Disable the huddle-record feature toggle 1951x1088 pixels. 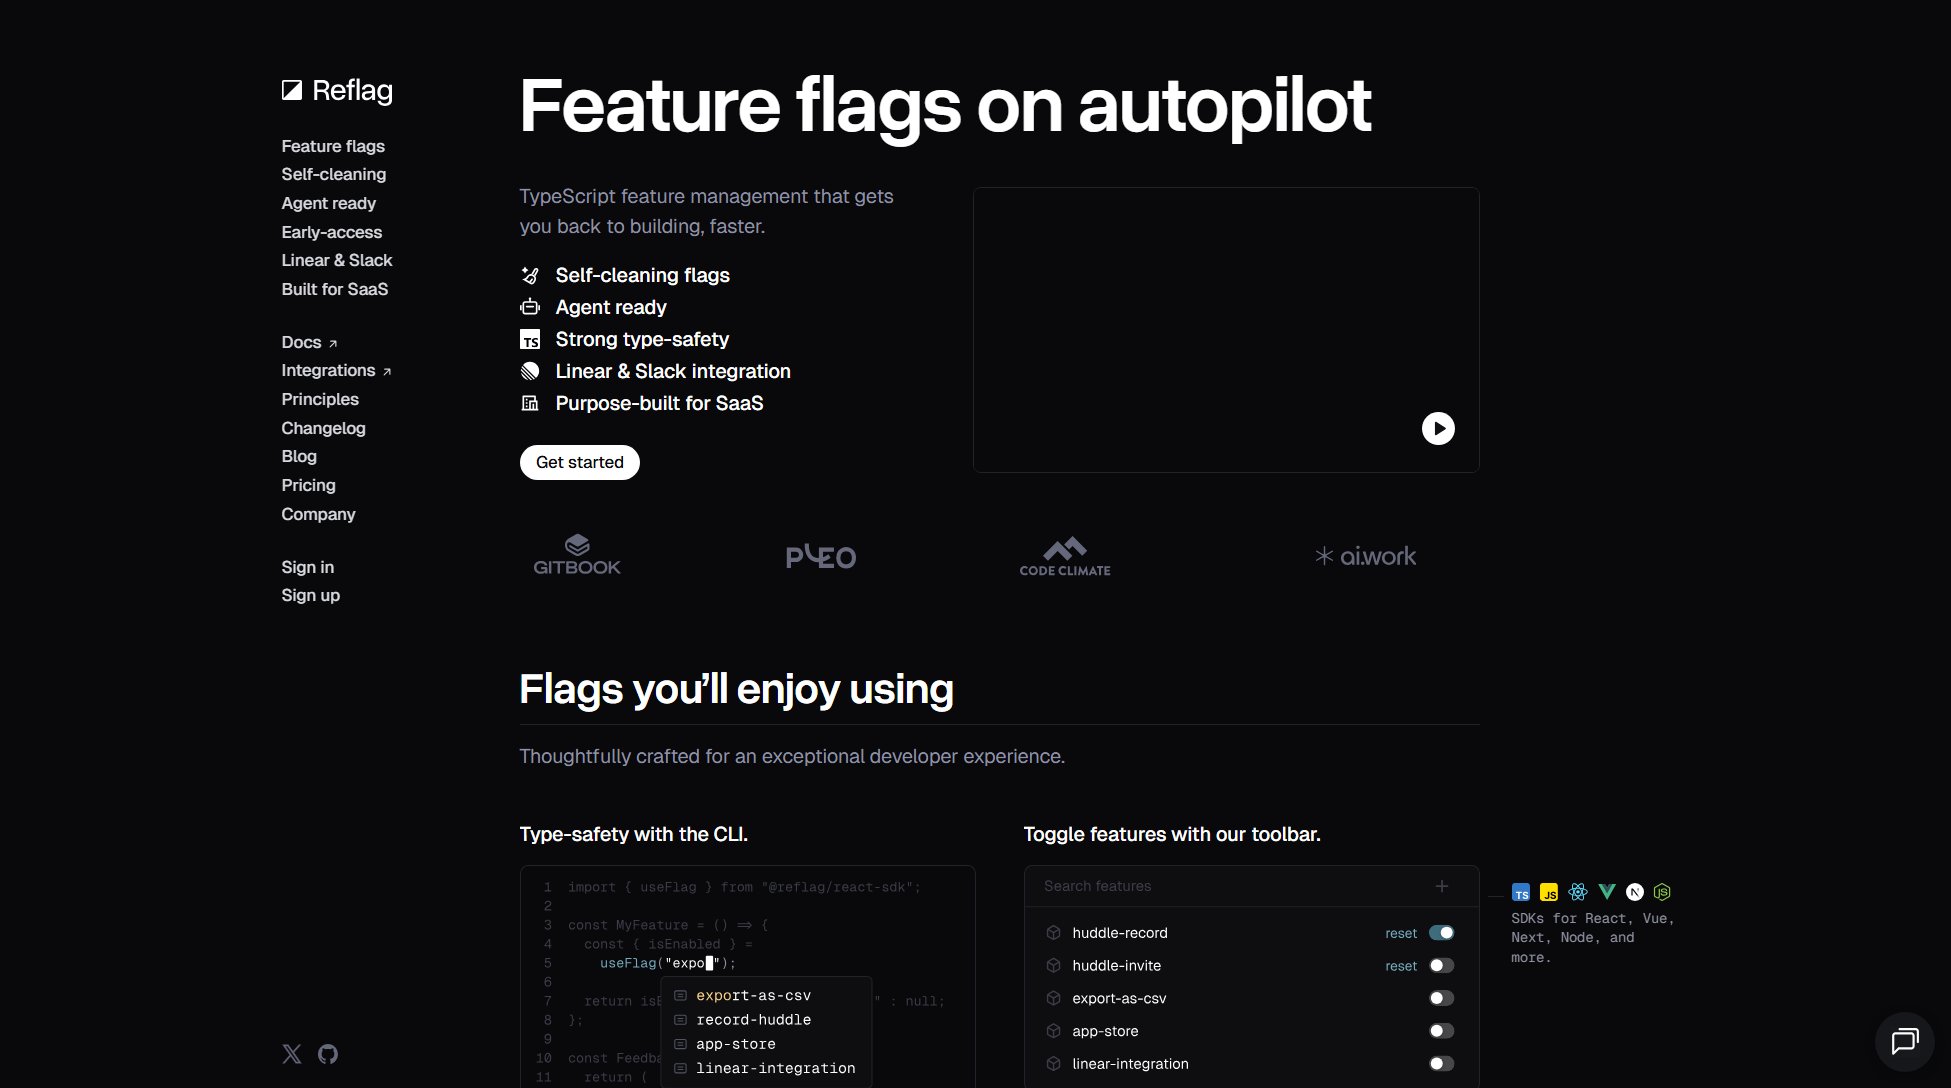1441,933
